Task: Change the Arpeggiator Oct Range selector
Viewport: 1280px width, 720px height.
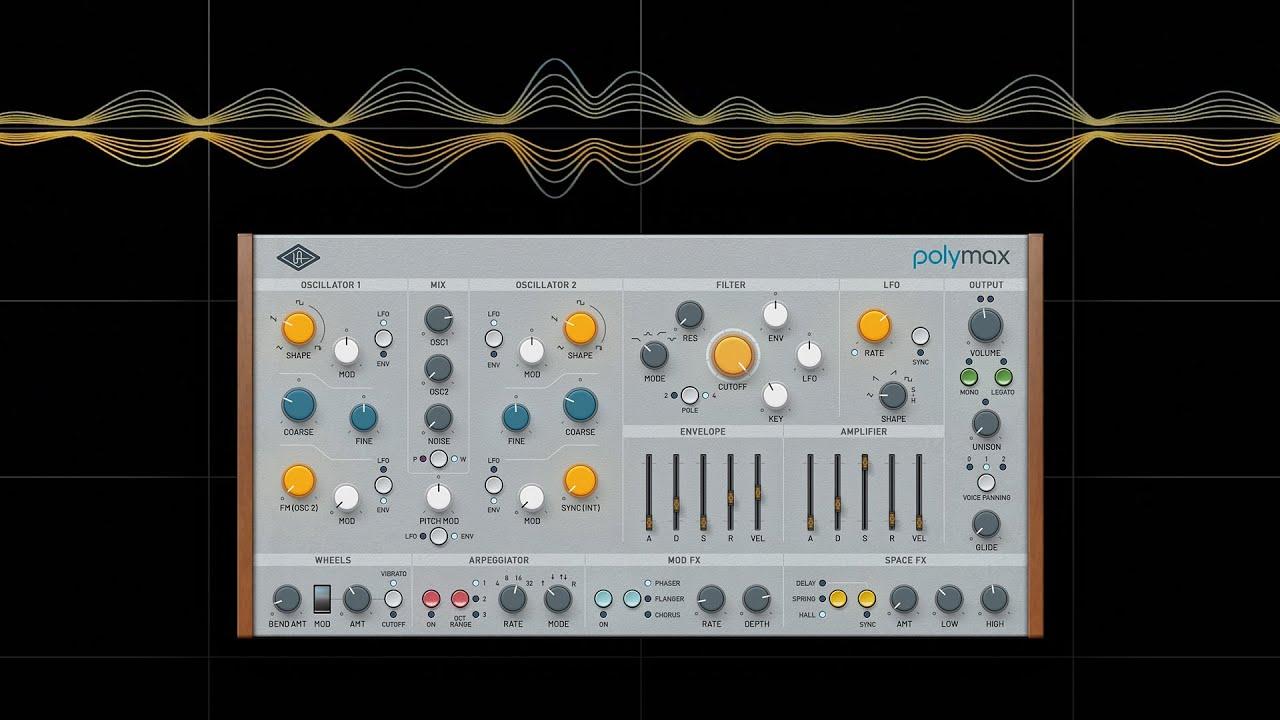Action: pos(460,599)
